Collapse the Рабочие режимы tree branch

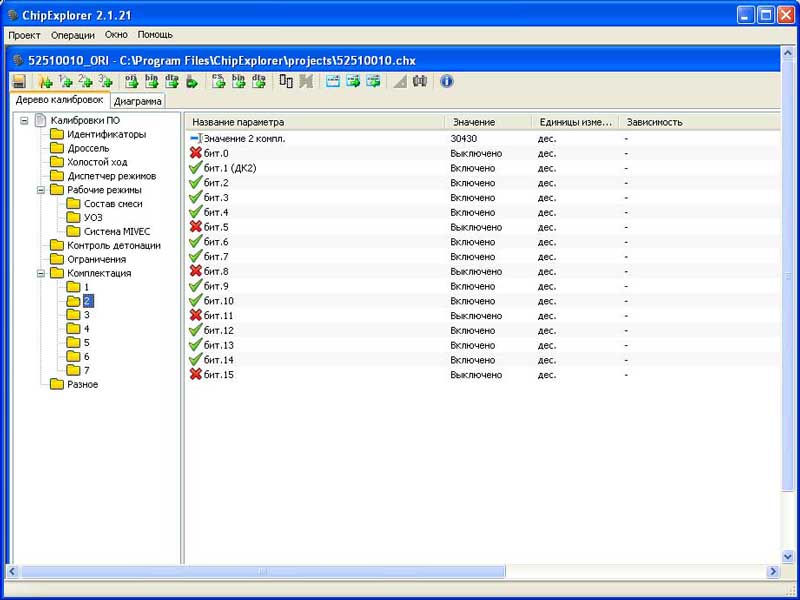point(41,190)
